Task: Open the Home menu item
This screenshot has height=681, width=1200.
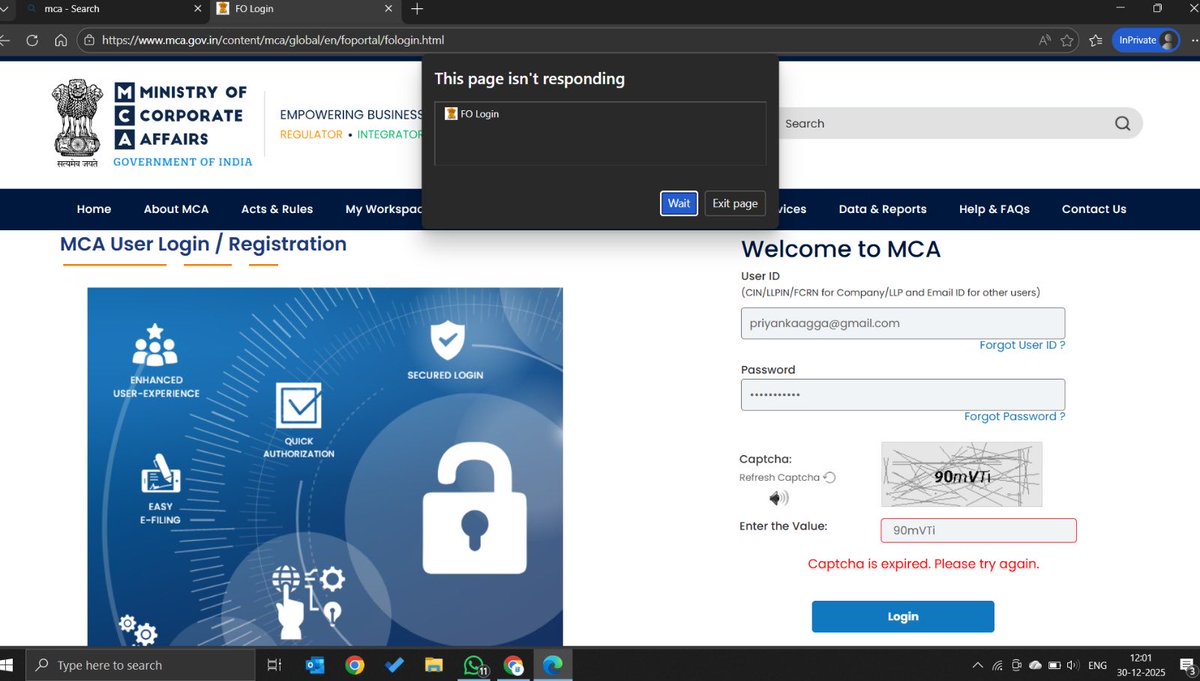Action: pyautogui.click(x=94, y=209)
